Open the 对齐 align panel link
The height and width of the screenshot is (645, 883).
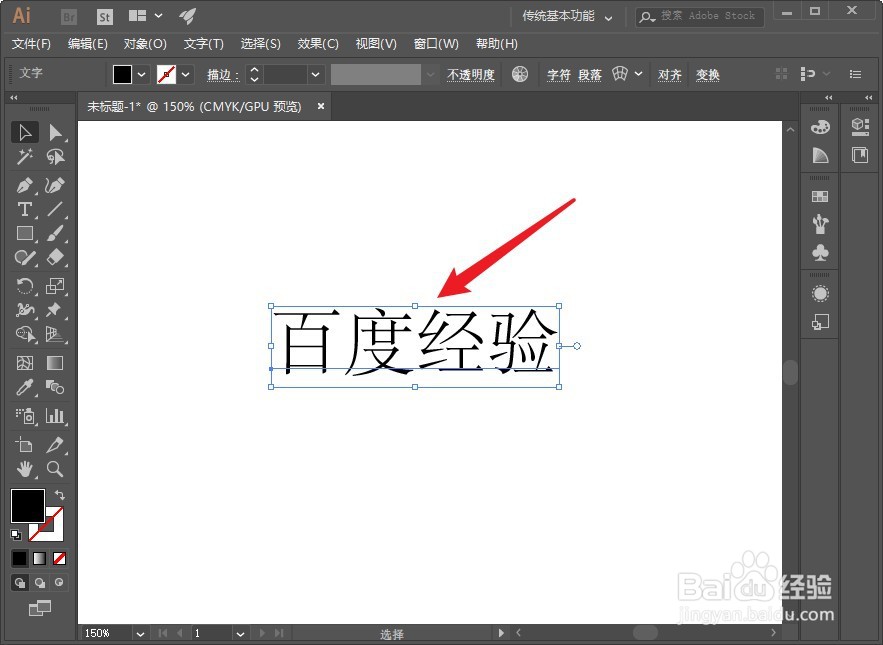670,75
